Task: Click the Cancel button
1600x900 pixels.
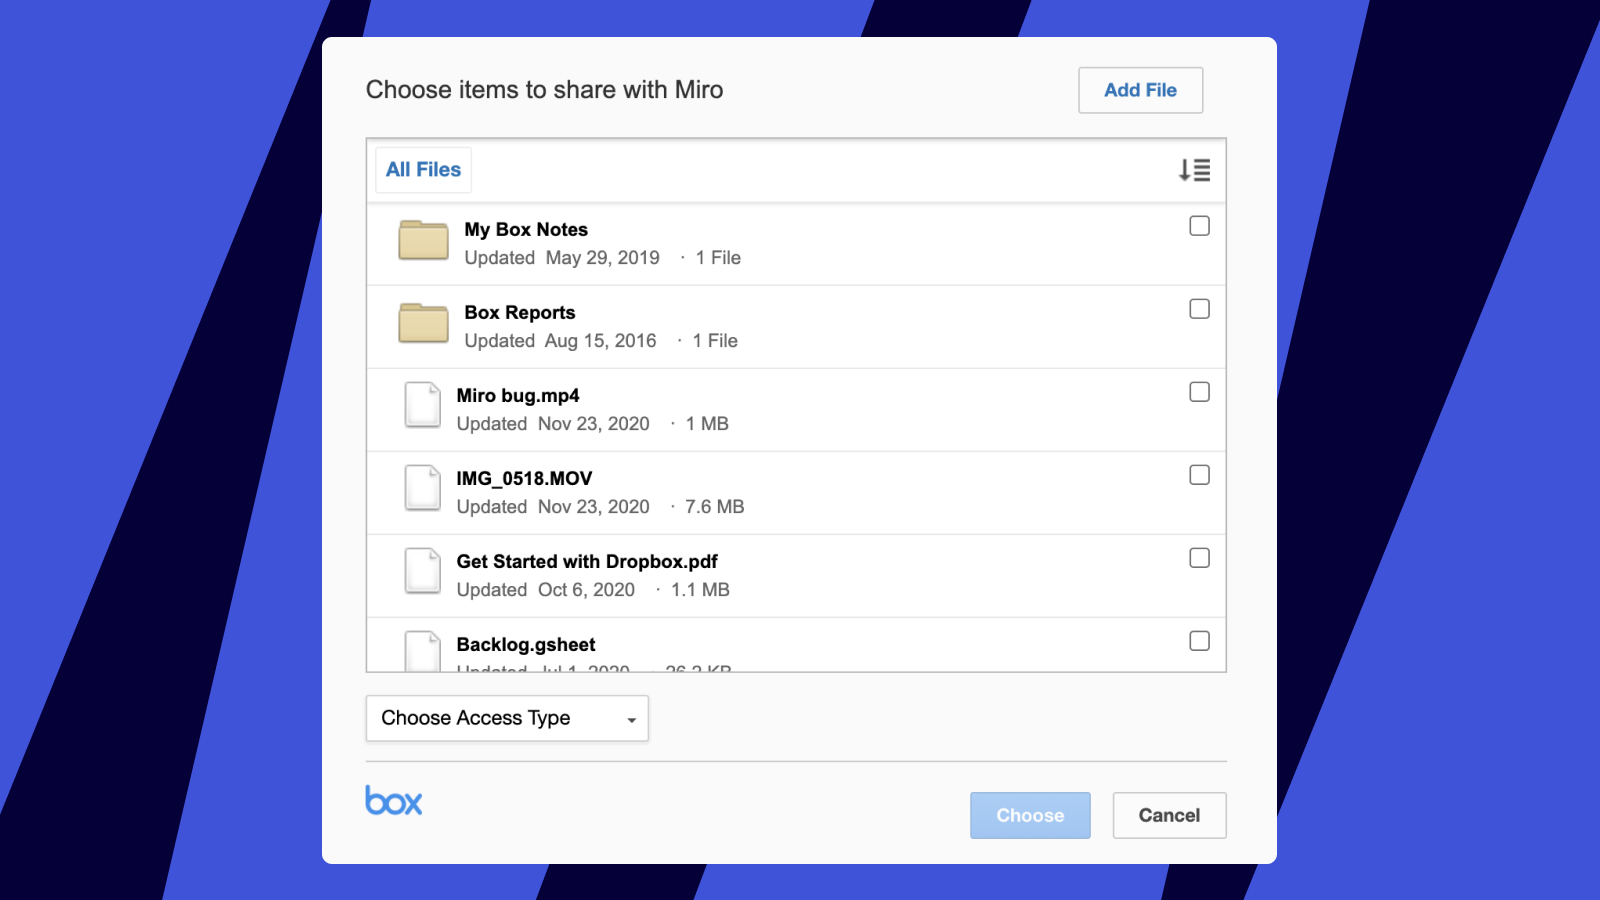Action: coord(1169,815)
